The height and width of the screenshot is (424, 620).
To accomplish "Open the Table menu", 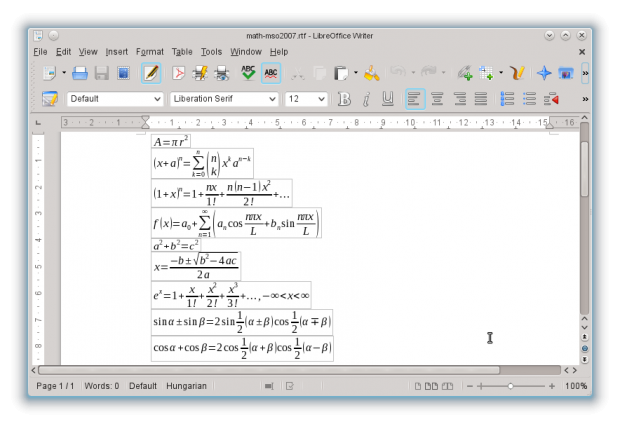I will [x=182, y=52].
